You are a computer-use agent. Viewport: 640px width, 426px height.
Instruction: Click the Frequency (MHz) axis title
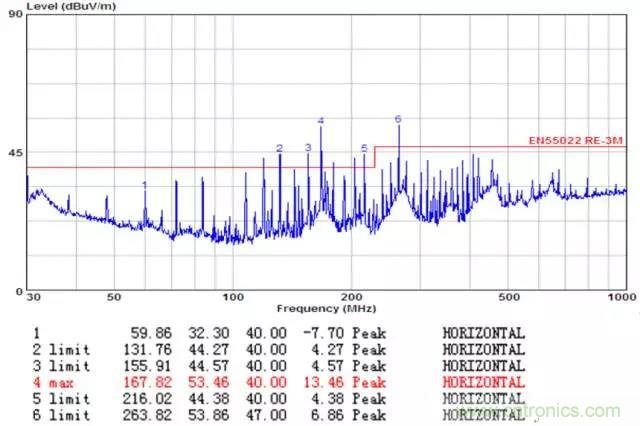tap(327, 308)
